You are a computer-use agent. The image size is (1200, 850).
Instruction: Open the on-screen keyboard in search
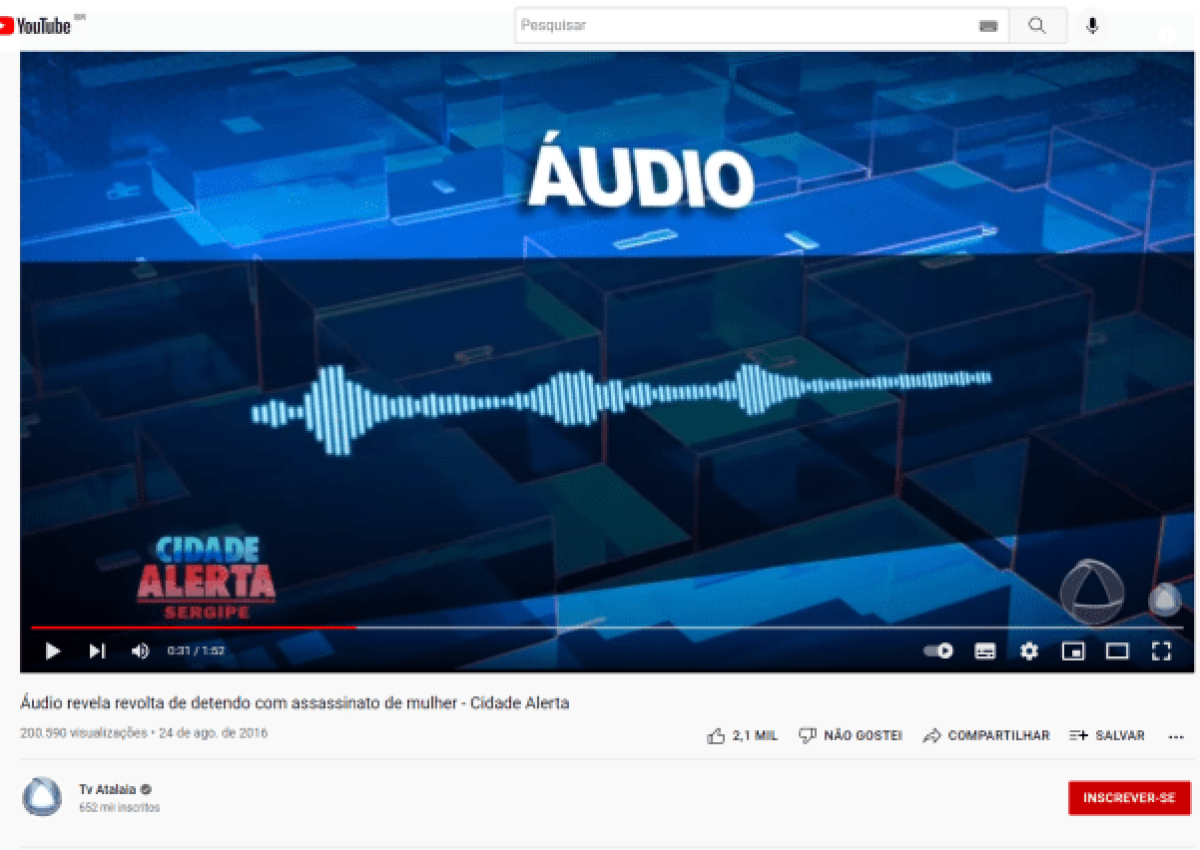pos(988,25)
